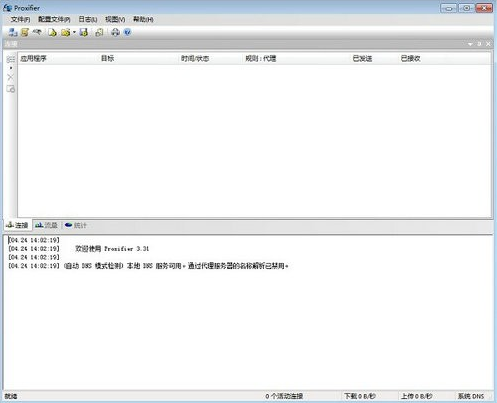The width and height of the screenshot is (497, 403).
Task: Click the Name Resolution toolbar icon
Action: tap(37, 32)
